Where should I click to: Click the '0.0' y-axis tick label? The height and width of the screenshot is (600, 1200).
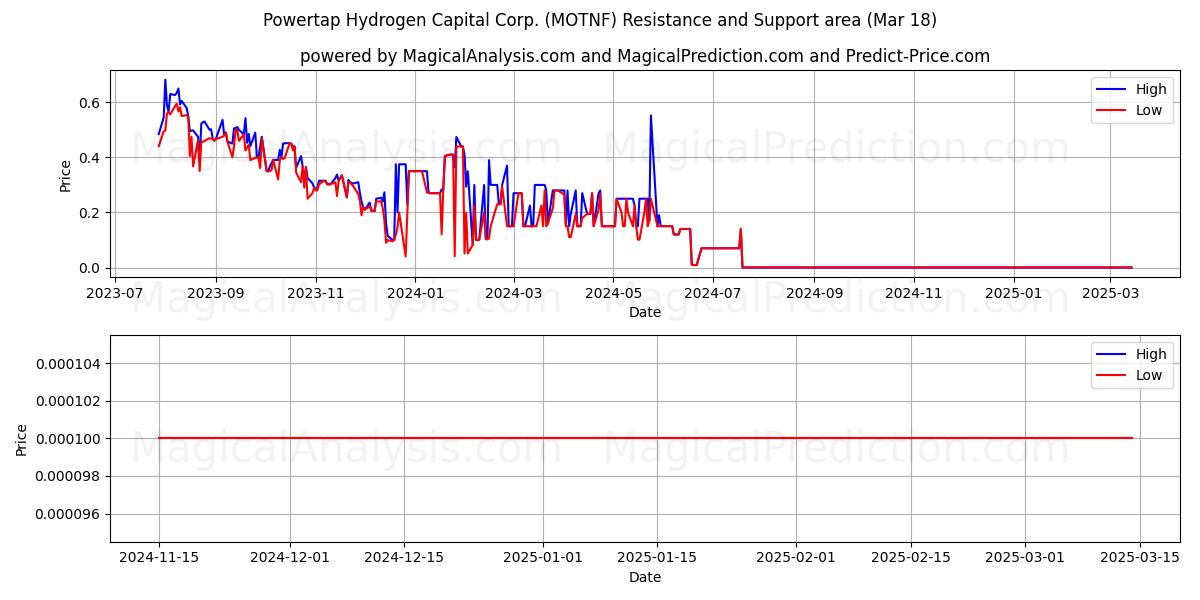[92, 268]
